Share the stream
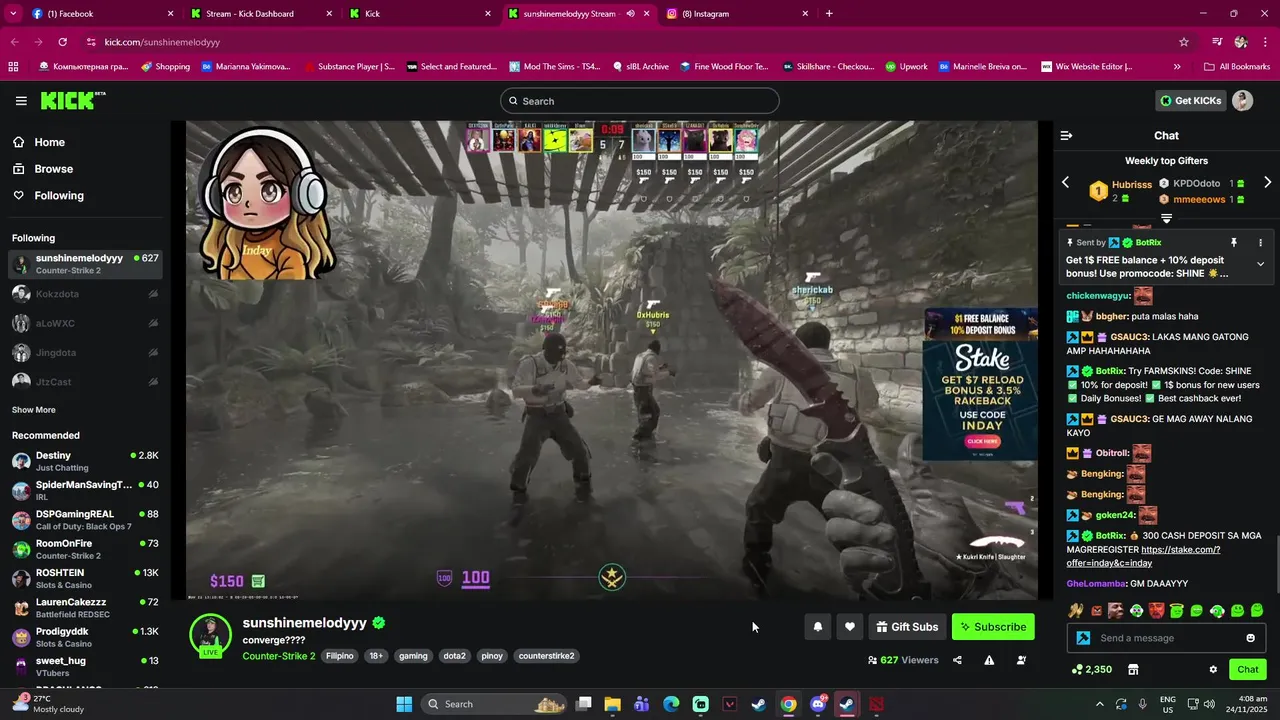The height and width of the screenshot is (720, 1280). click(x=957, y=660)
